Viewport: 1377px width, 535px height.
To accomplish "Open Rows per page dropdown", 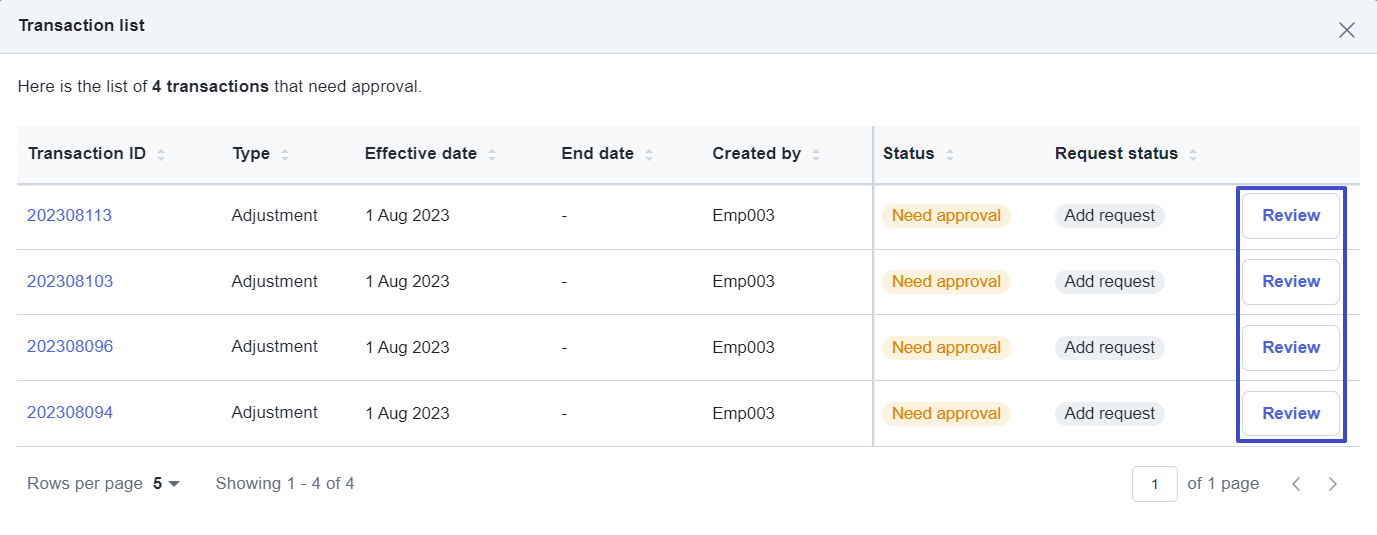I will pyautogui.click(x=166, y=484).
